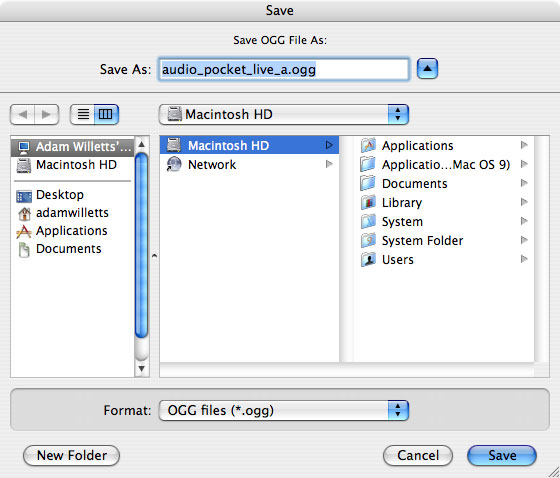The image size is (560, 478).
Task: Click the Desktop icon in sidebar
Action: (24, 196)
